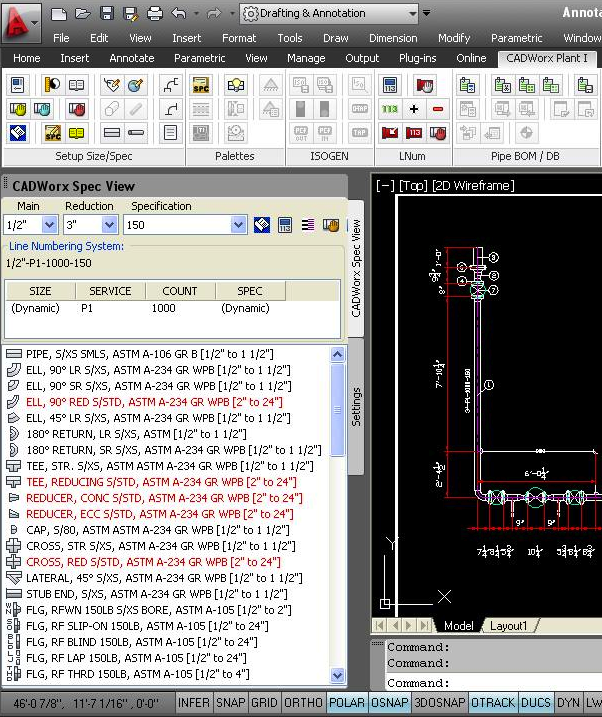This screenshot has height=717, width=602.
Task: Open the Specification 150 dropdown
Action: 238,225
